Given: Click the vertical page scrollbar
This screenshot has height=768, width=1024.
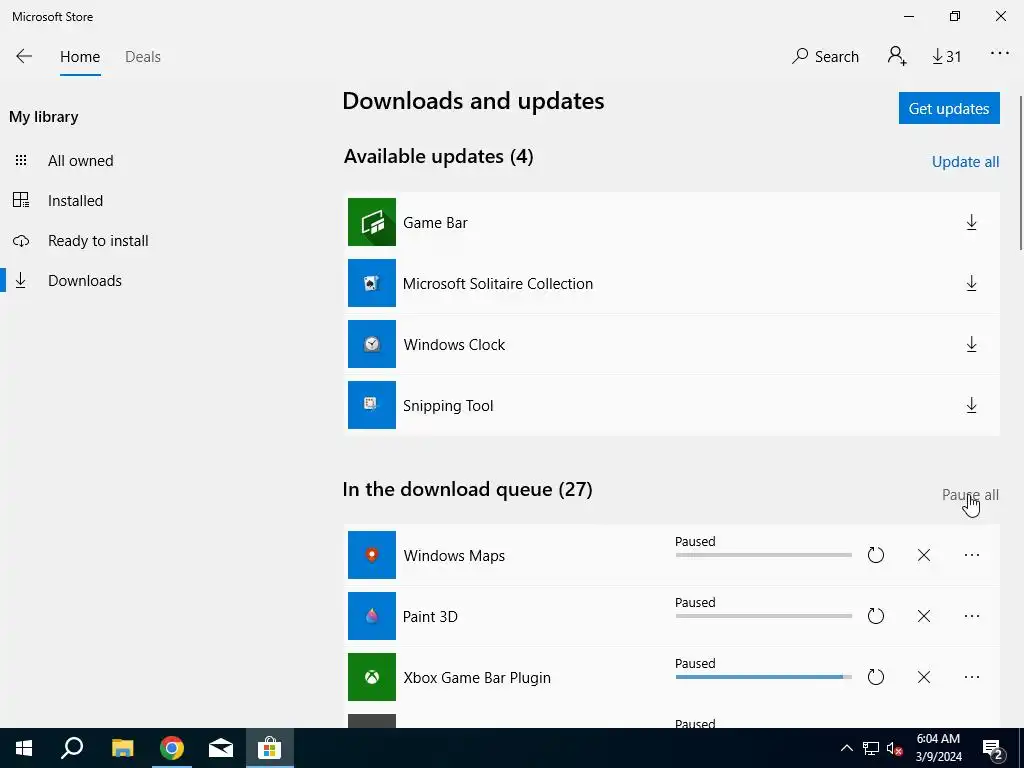Looking at the screenshot, I should point(1020,173).
